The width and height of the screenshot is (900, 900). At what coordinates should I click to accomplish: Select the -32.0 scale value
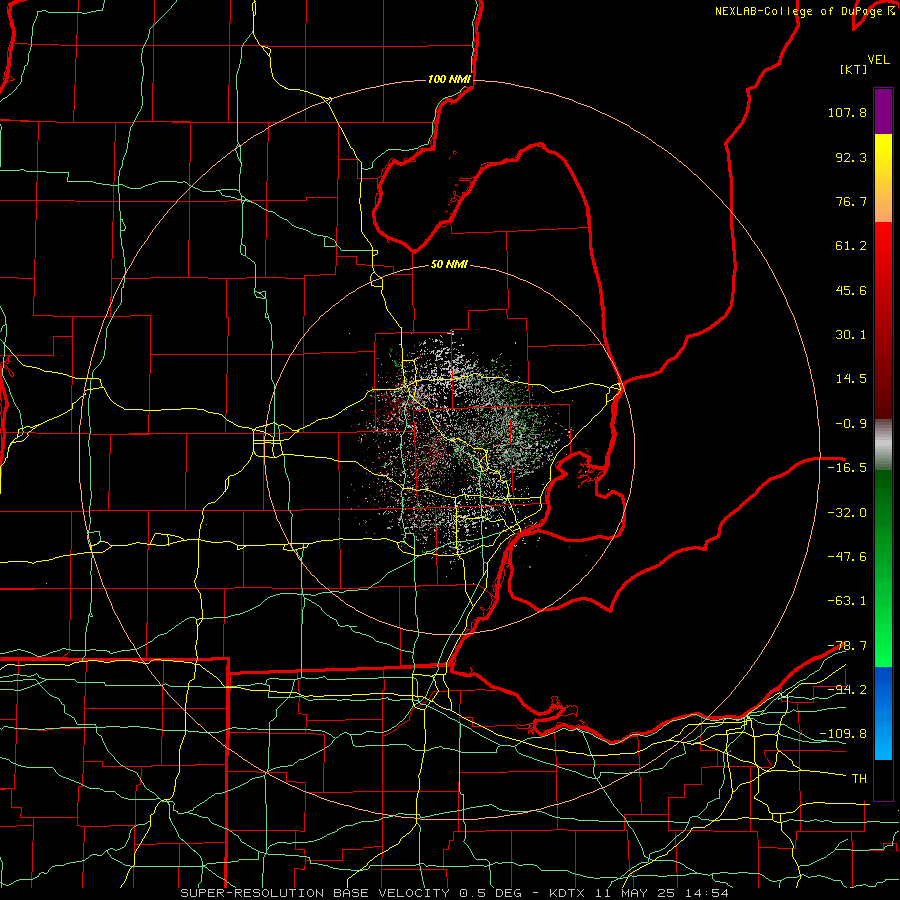[x=847, y=513]
